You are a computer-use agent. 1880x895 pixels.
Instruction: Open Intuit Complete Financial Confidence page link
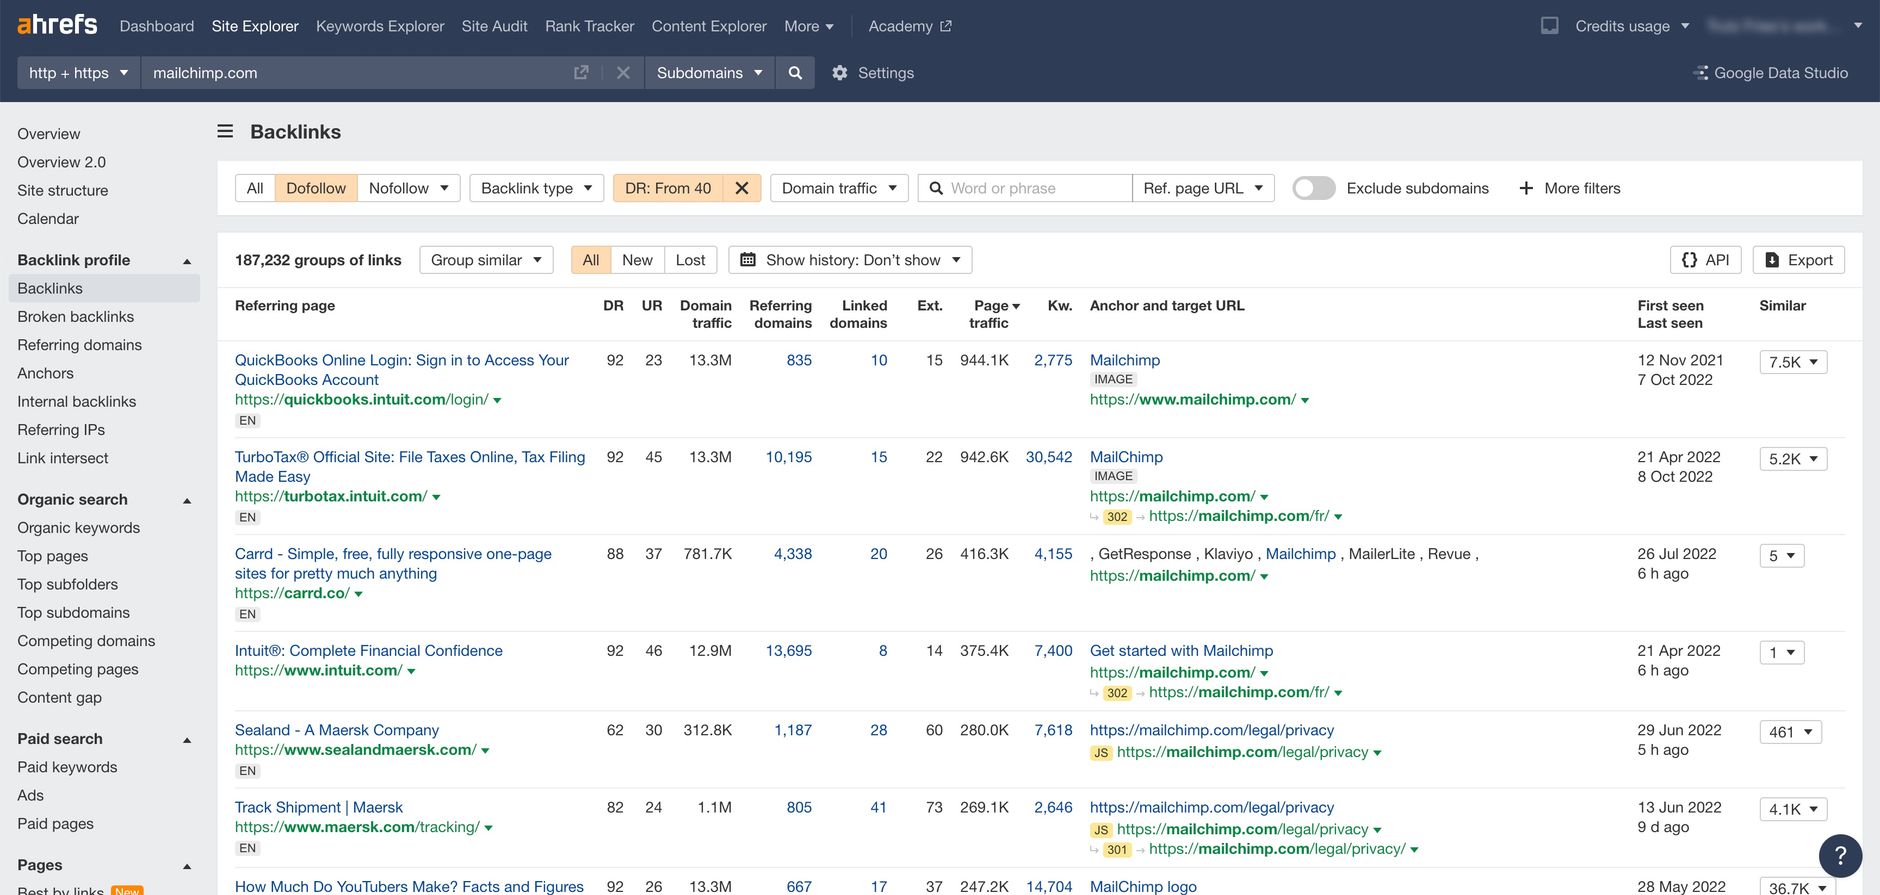click(x=368, y=651)
